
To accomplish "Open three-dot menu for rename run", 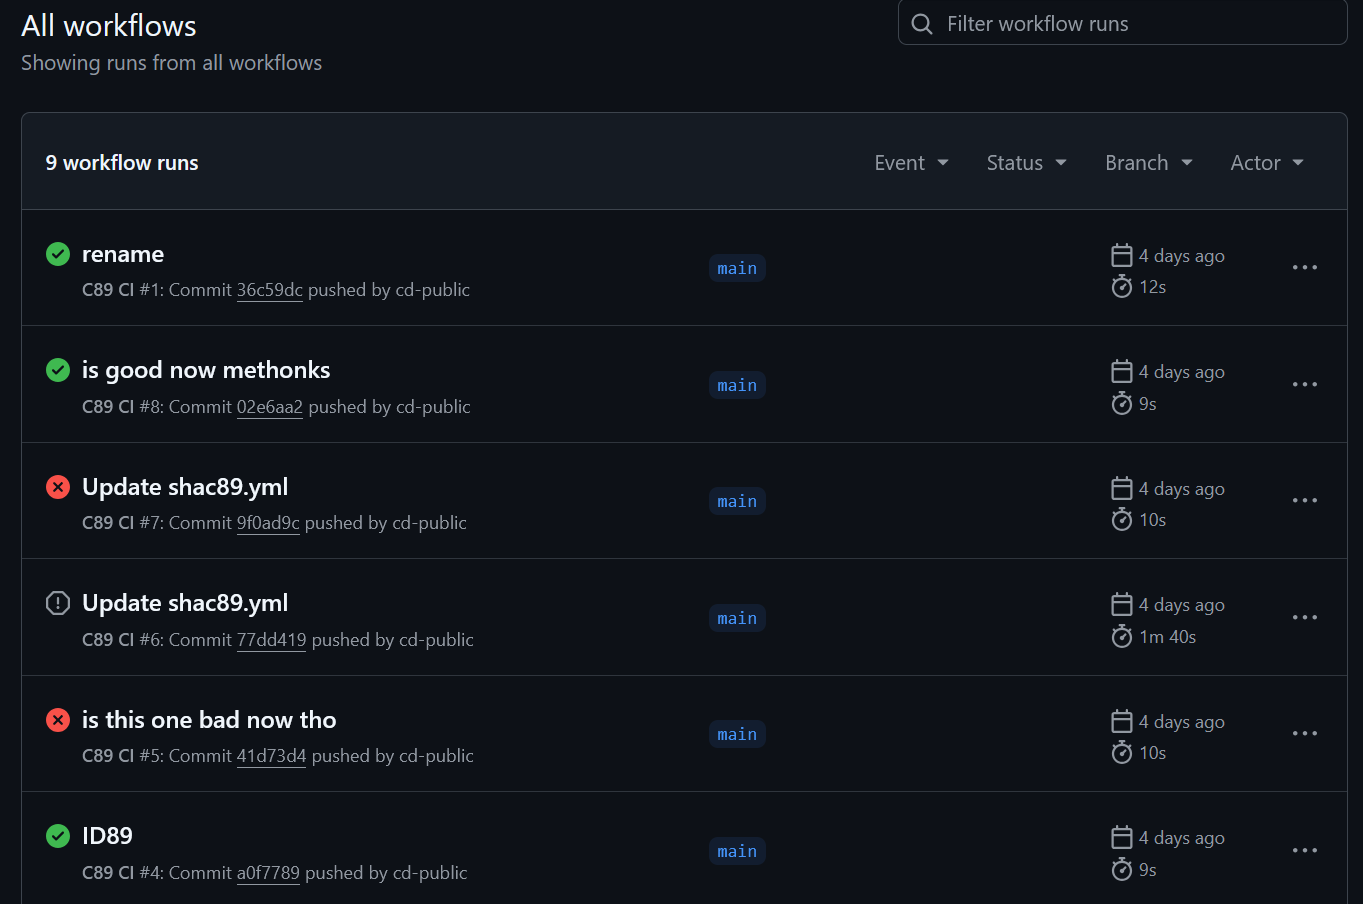I will (1304, 267).
